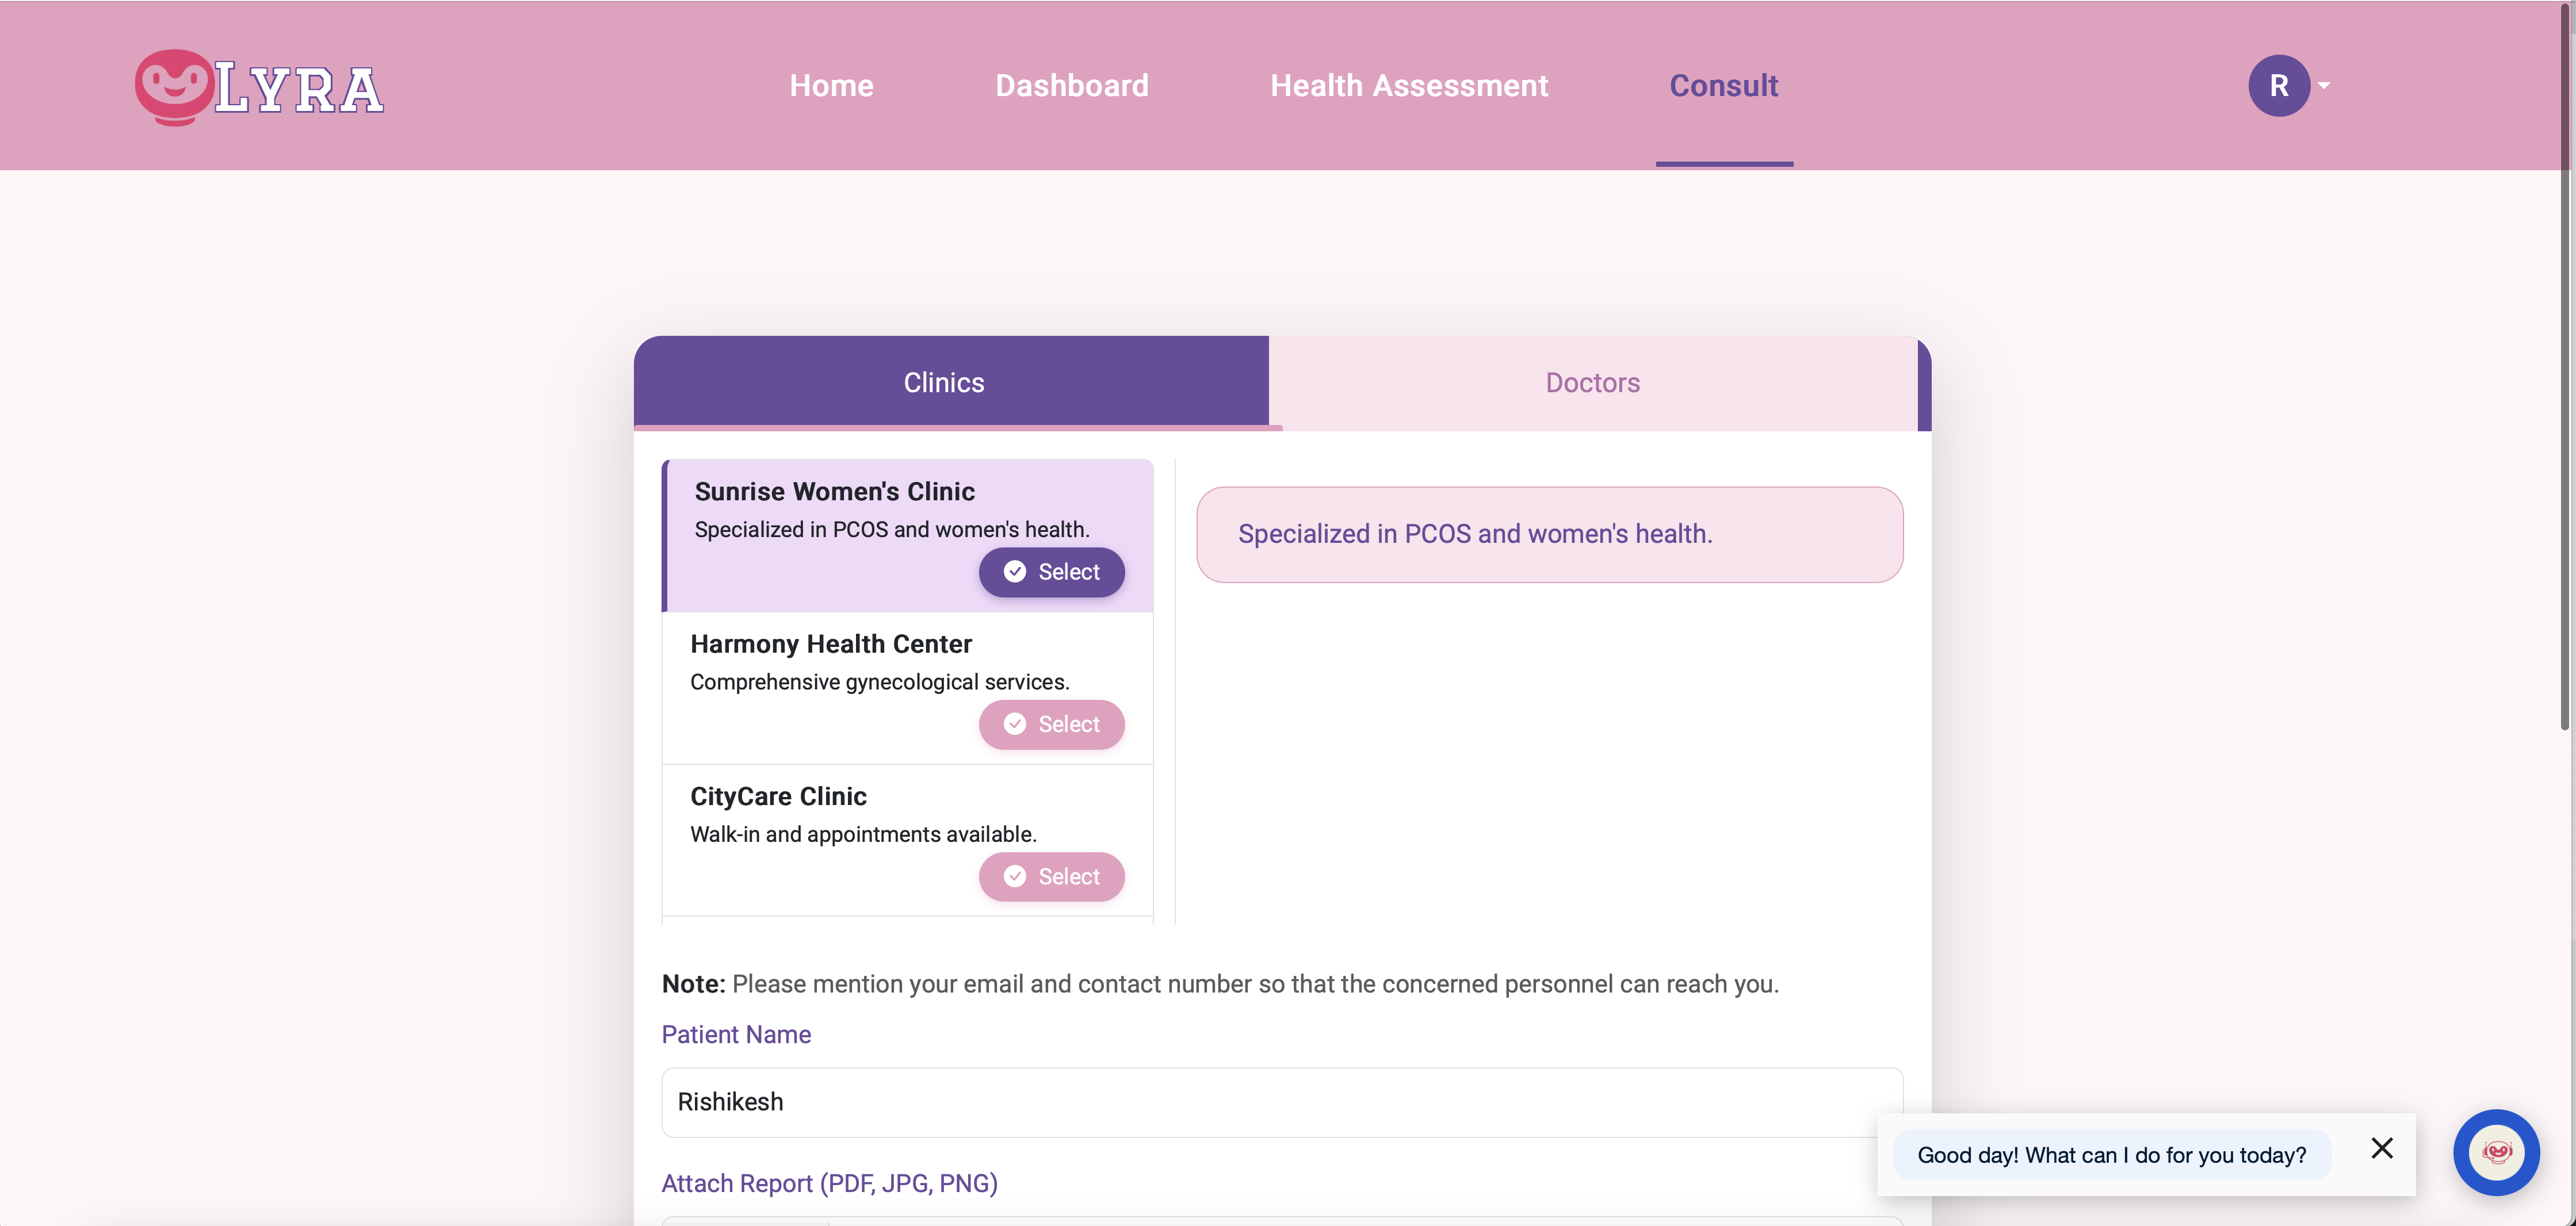
Task: Open Health Assessment from navigation
Action: point(1408,86)
